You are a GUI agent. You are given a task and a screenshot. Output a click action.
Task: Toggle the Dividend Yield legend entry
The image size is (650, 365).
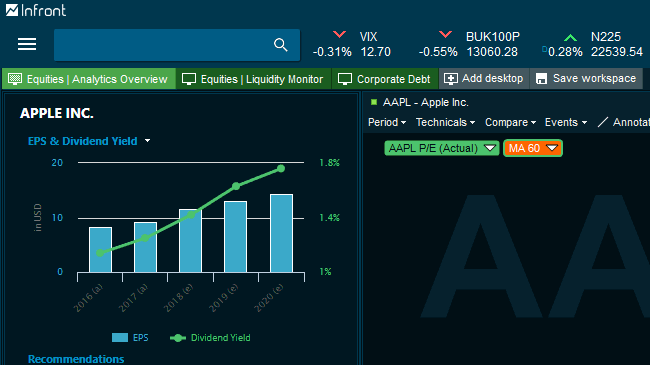tap(210, 338)
